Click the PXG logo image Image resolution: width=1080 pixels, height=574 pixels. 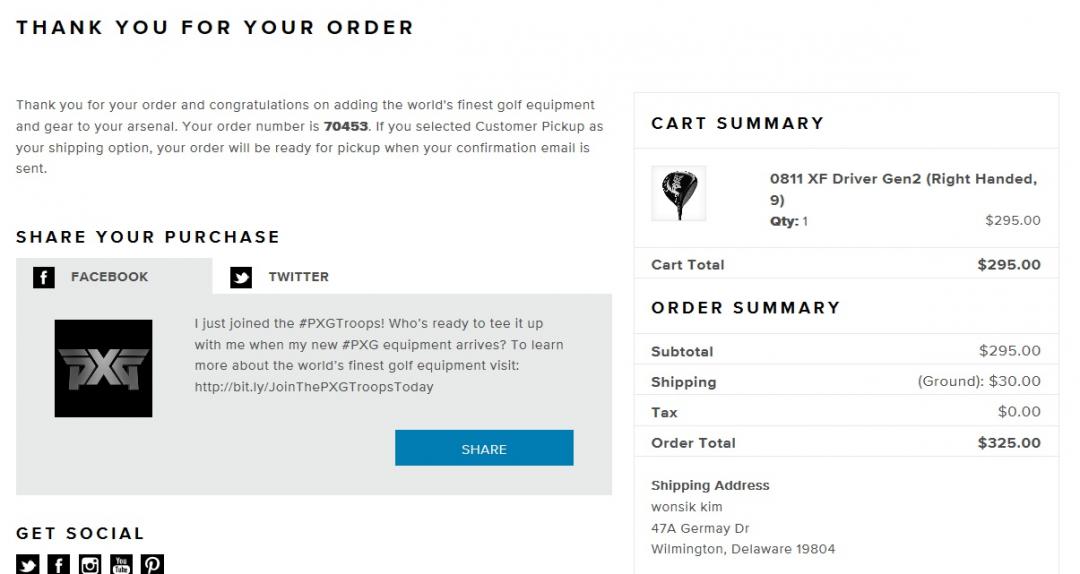pyautogui.click(x=103, y=368)
